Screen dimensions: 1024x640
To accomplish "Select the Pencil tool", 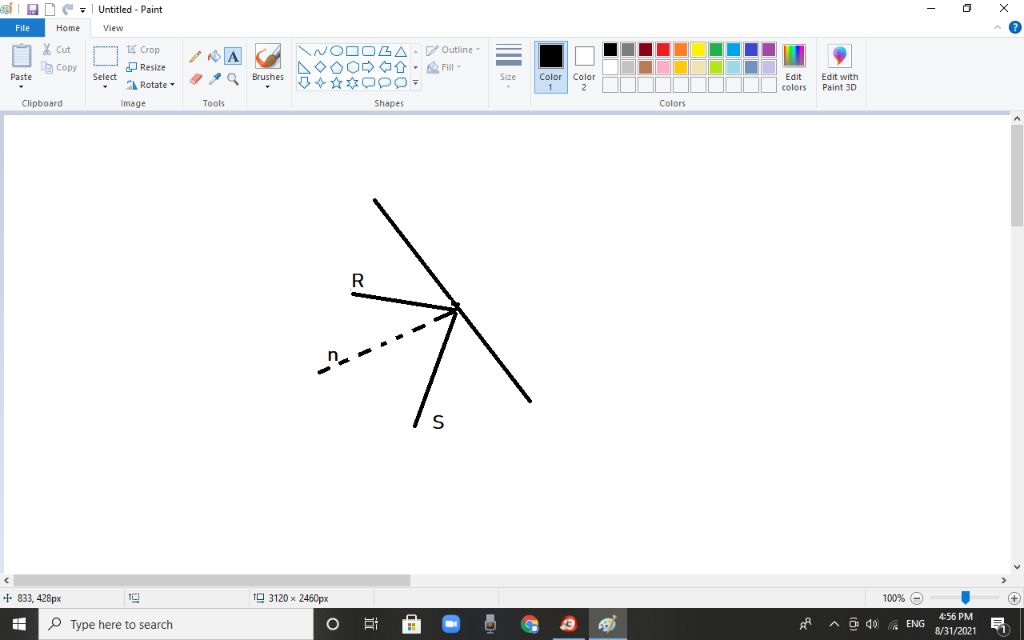I will pyautogui.click(x=195, y=57).
